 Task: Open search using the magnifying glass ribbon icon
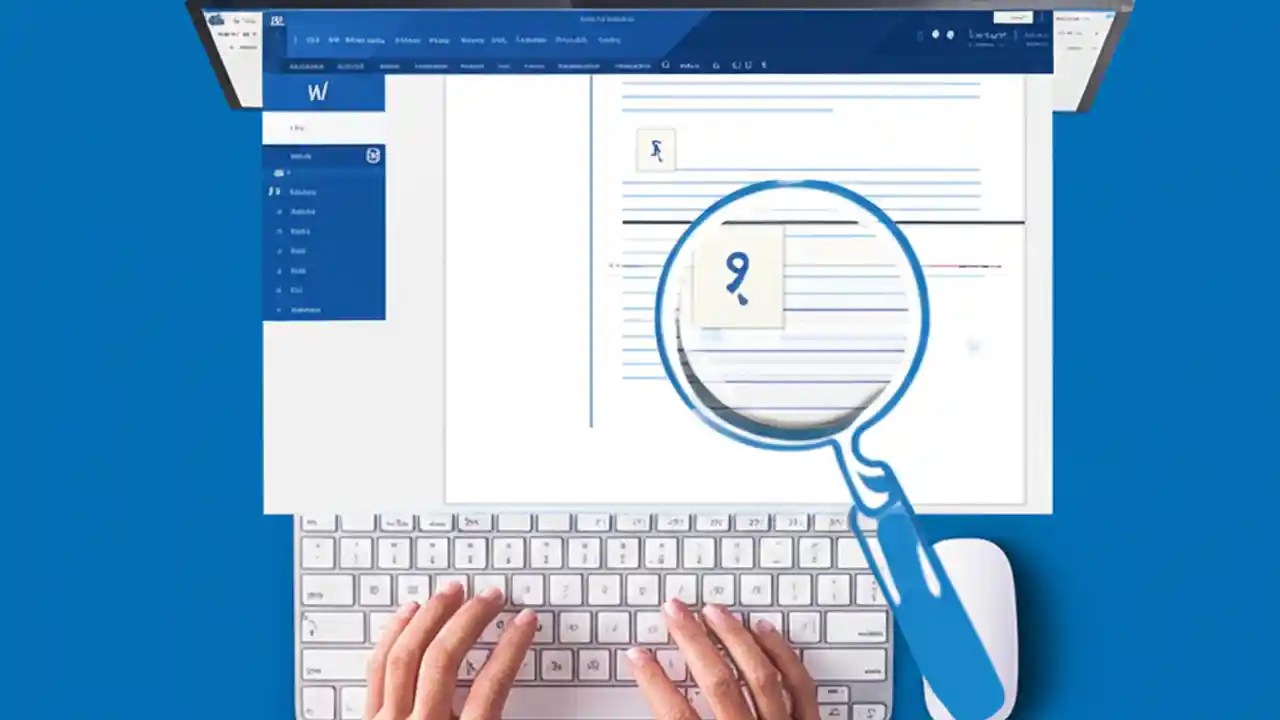666,65
